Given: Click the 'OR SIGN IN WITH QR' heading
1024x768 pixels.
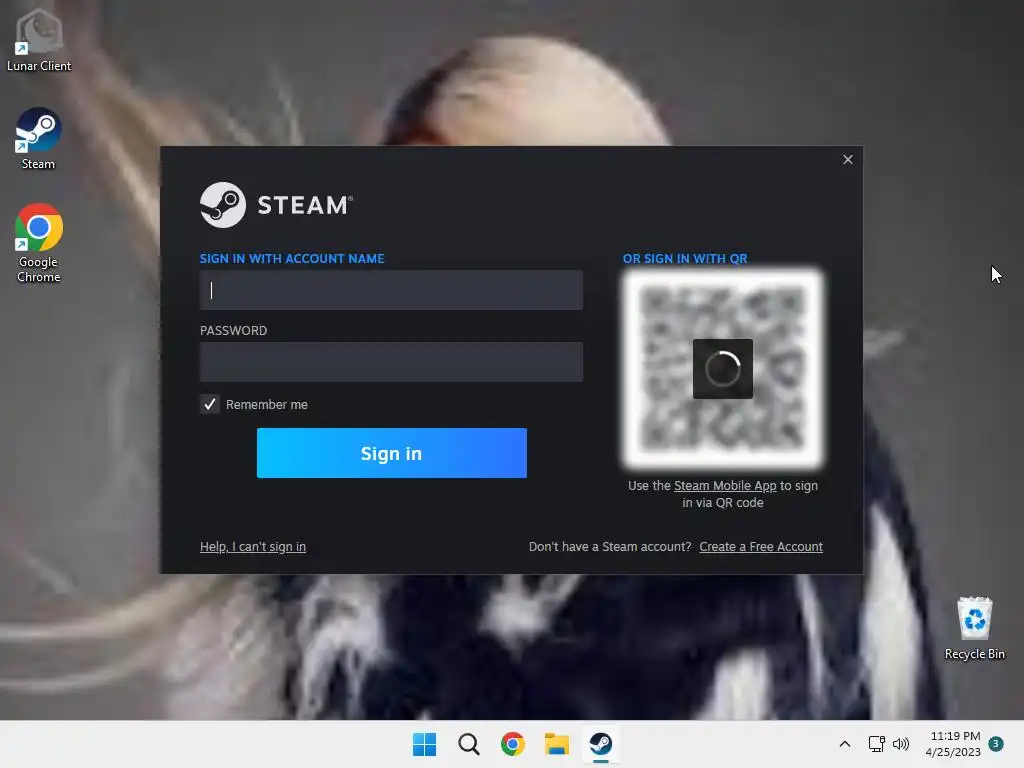Looking at the screenshot, I should click(685, 259).
